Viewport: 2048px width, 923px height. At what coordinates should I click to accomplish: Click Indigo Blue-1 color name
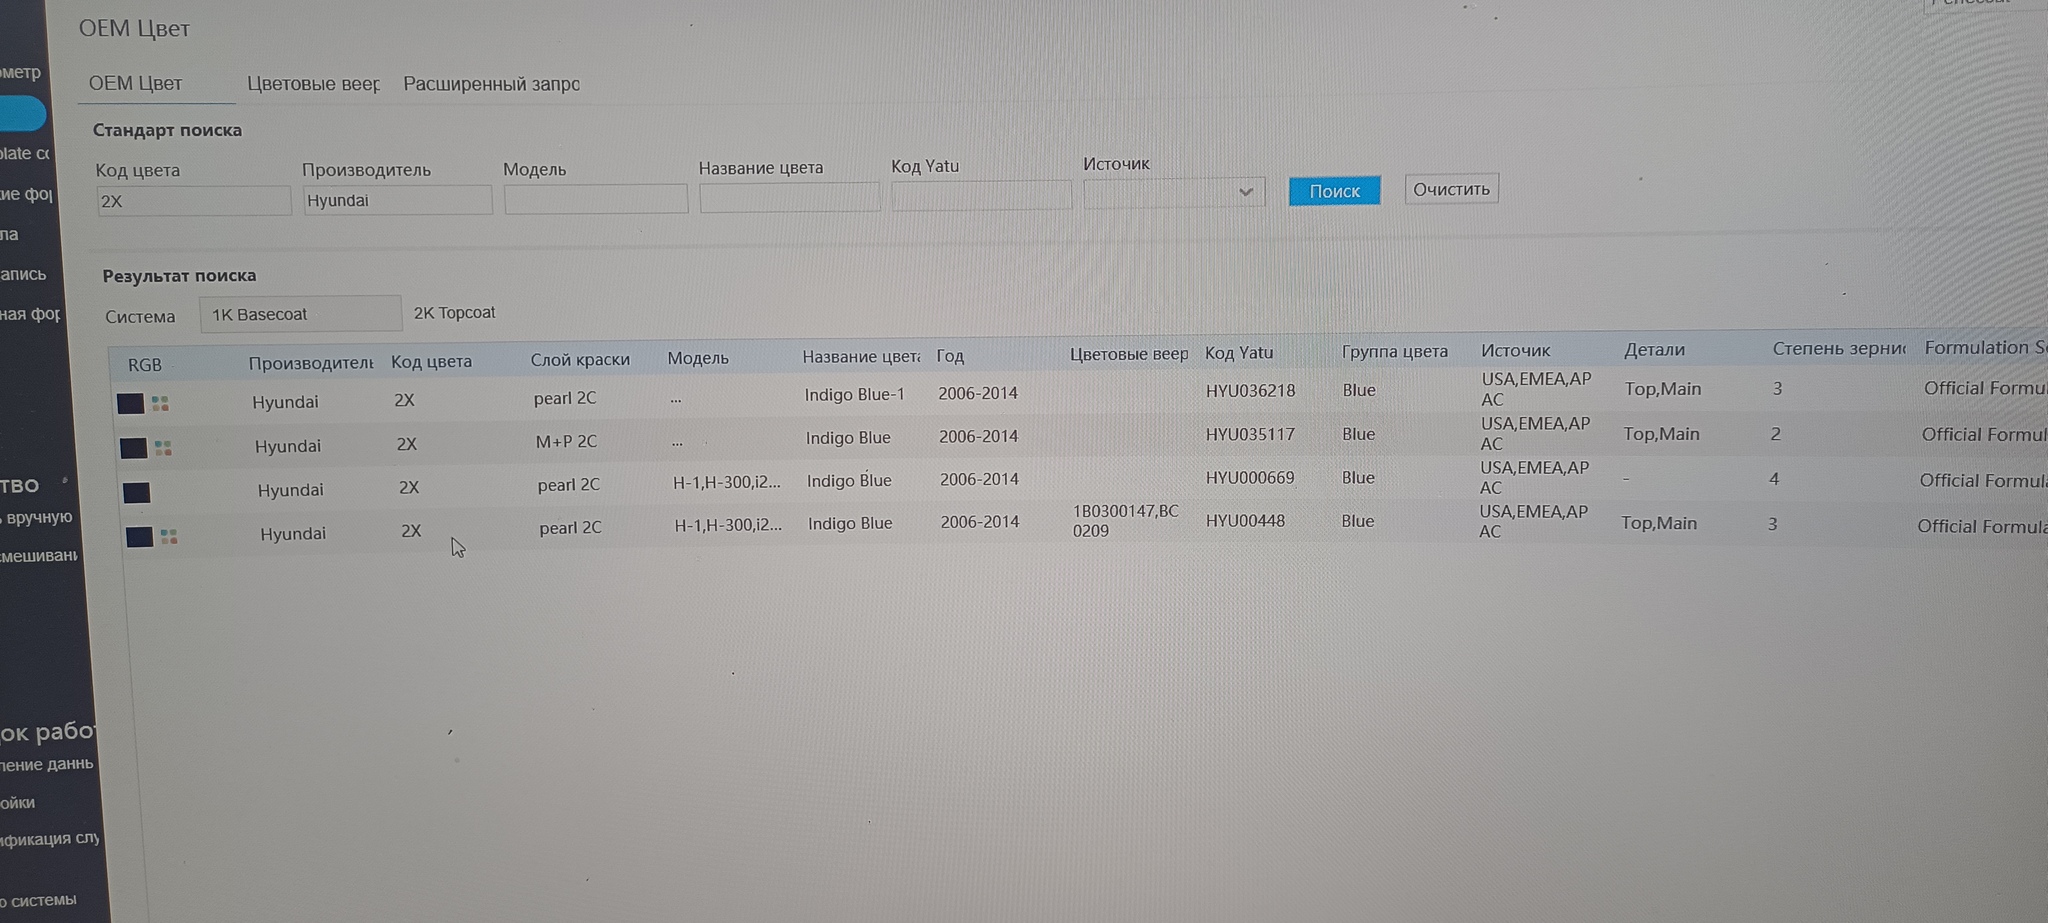[854, 395]
